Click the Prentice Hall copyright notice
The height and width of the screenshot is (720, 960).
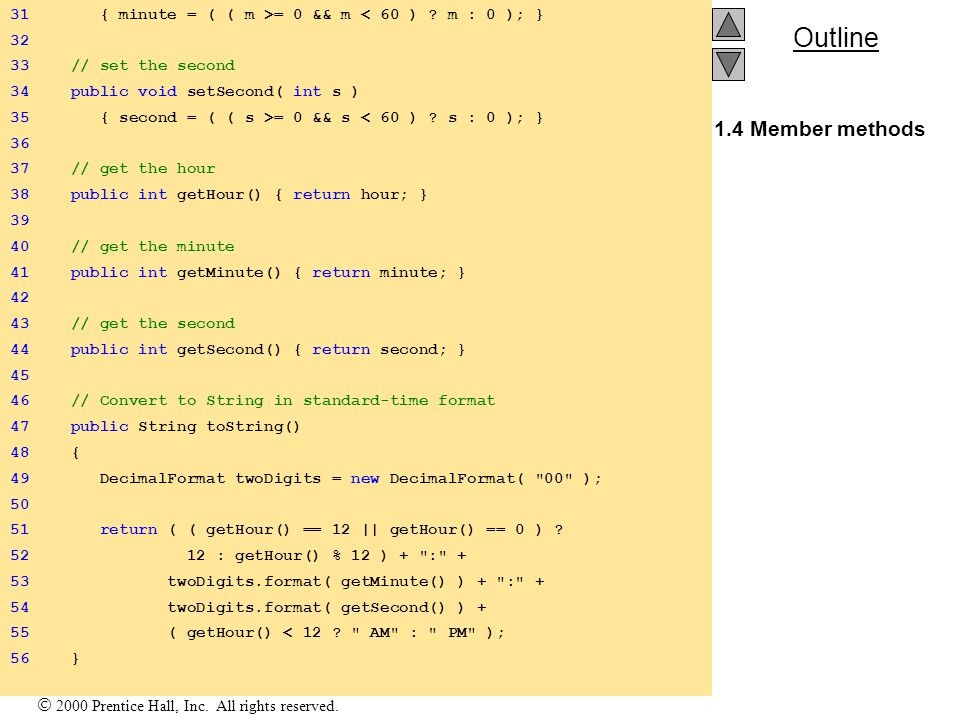[x=188, y=706]
